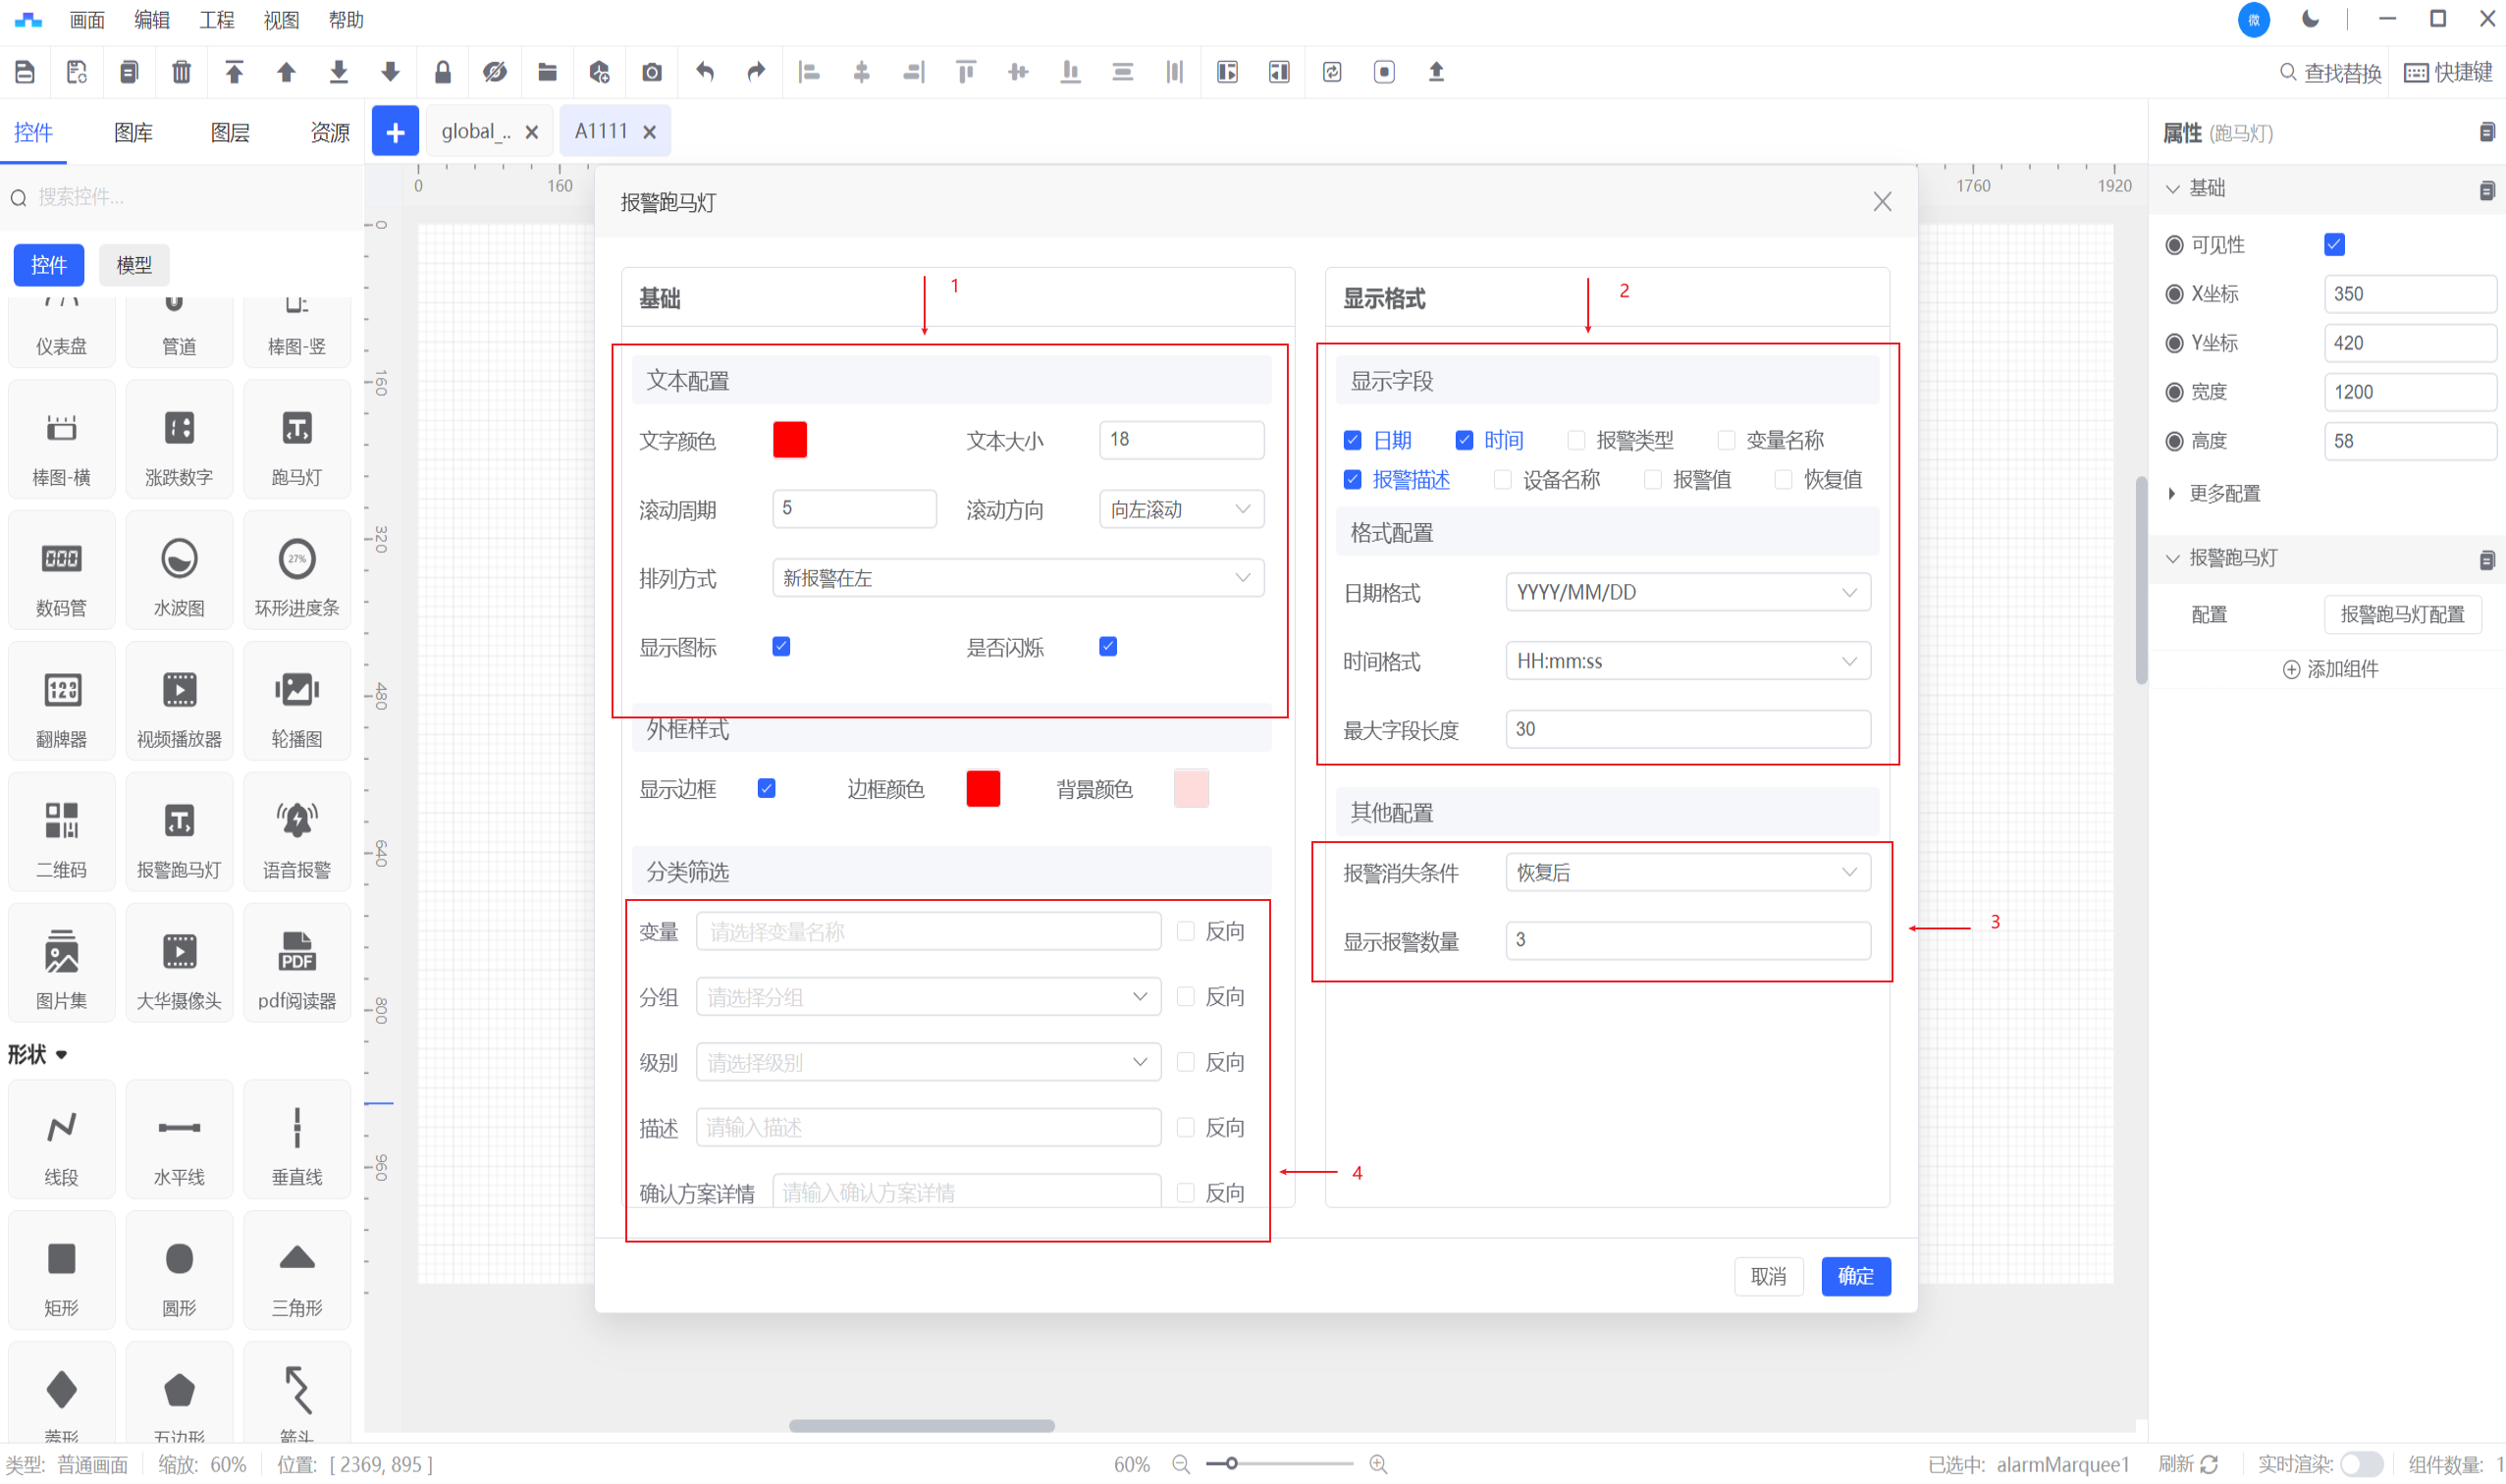Enable the 报警类型 display field checkbox
The height and width of the screenshot is (1484, 2506).
[x=1576, y=440]
